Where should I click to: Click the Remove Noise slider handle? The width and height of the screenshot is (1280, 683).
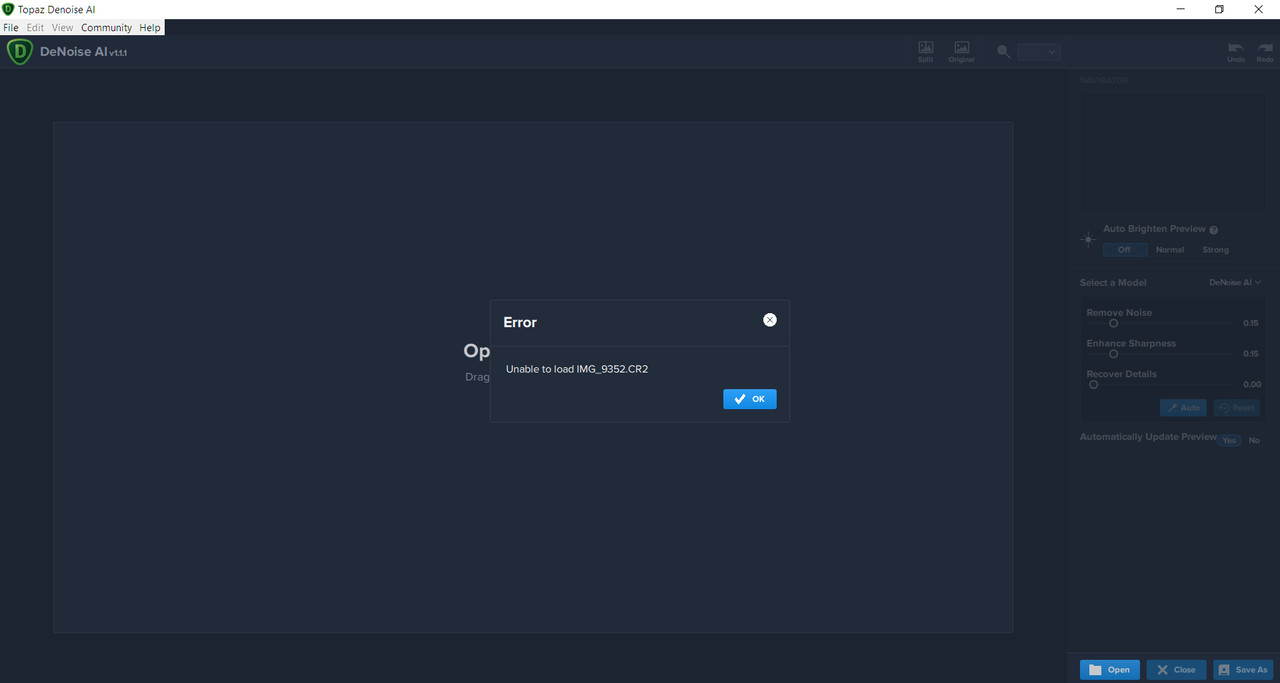[1113, 323]
